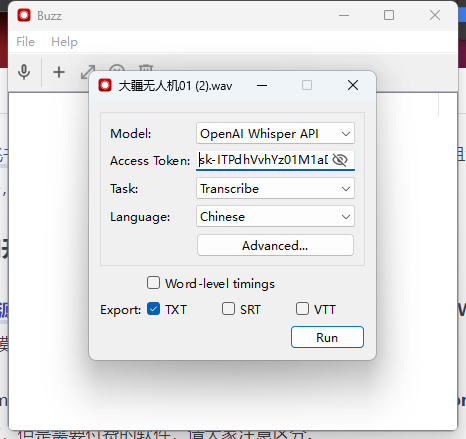This screenshot has width=466, height=439.
Task: Open the Language dropdown showing Chinese
Action: coord(275,216)
